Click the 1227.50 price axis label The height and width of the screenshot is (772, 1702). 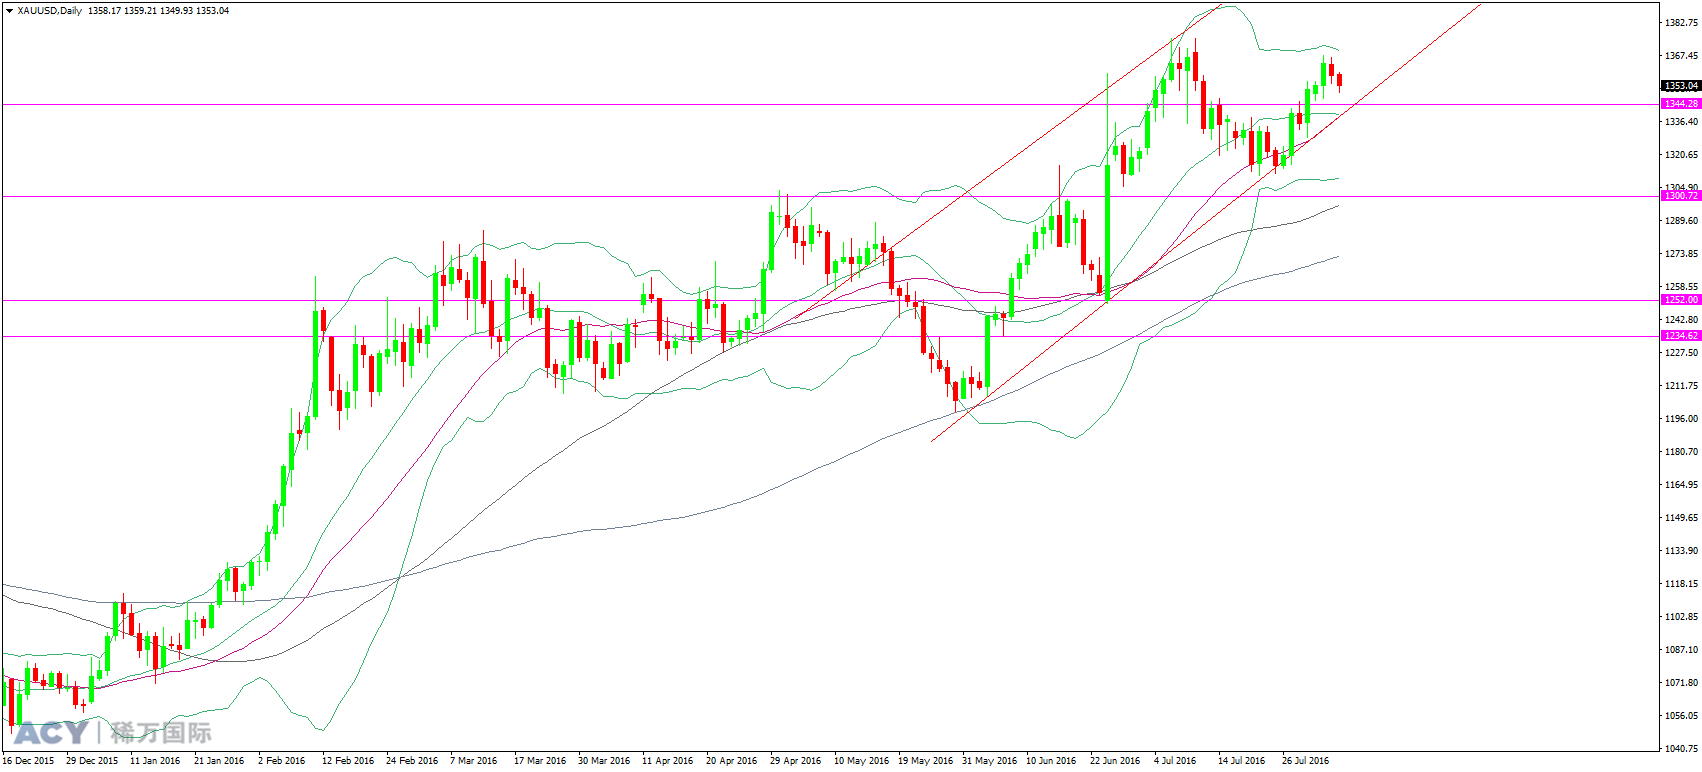coord(1681,352)
